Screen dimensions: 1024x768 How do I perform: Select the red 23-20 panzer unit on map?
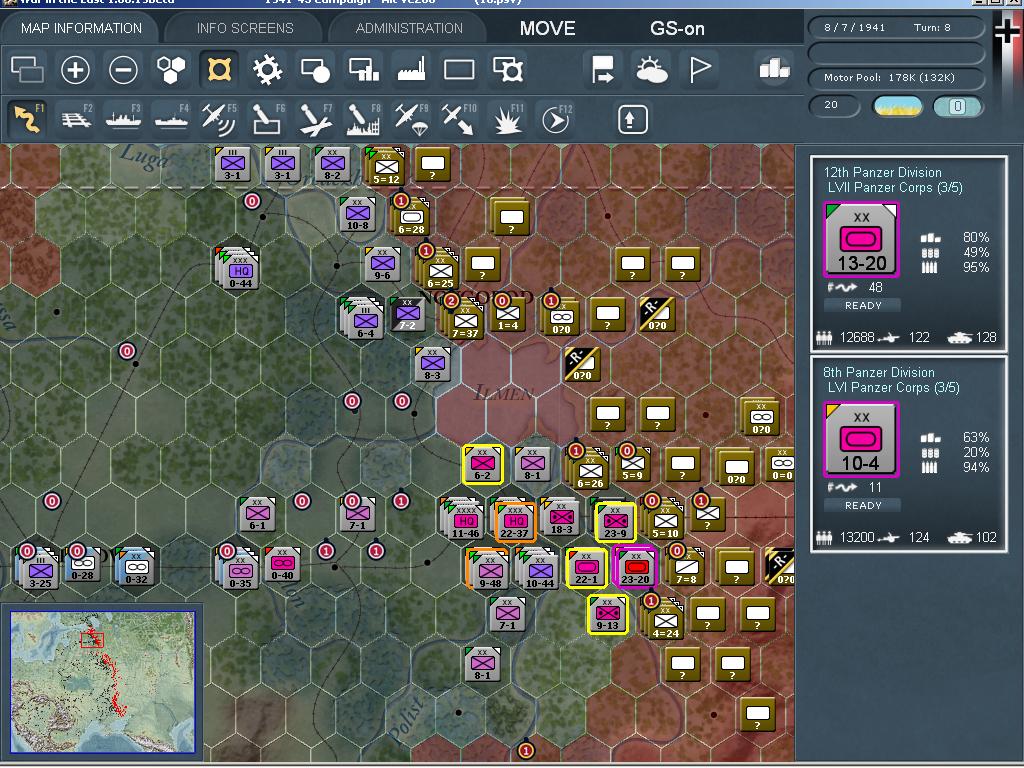click(x=635, y=567)
